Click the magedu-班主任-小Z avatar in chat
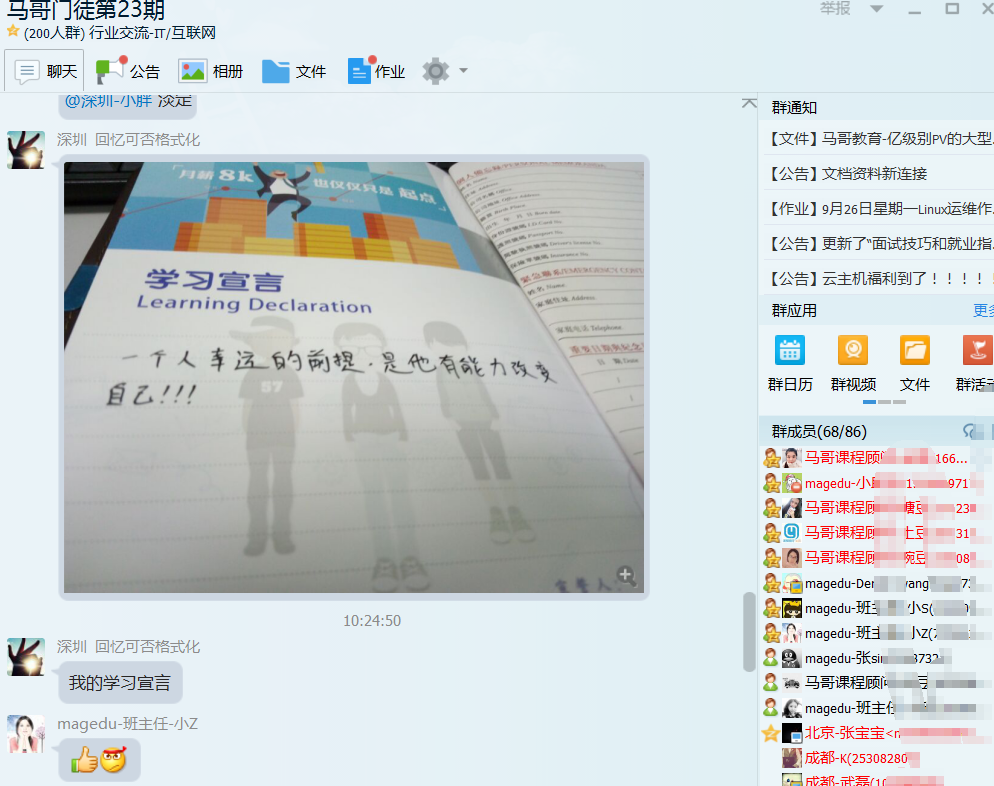Screen dimensions: 994x786 (26, 734)
